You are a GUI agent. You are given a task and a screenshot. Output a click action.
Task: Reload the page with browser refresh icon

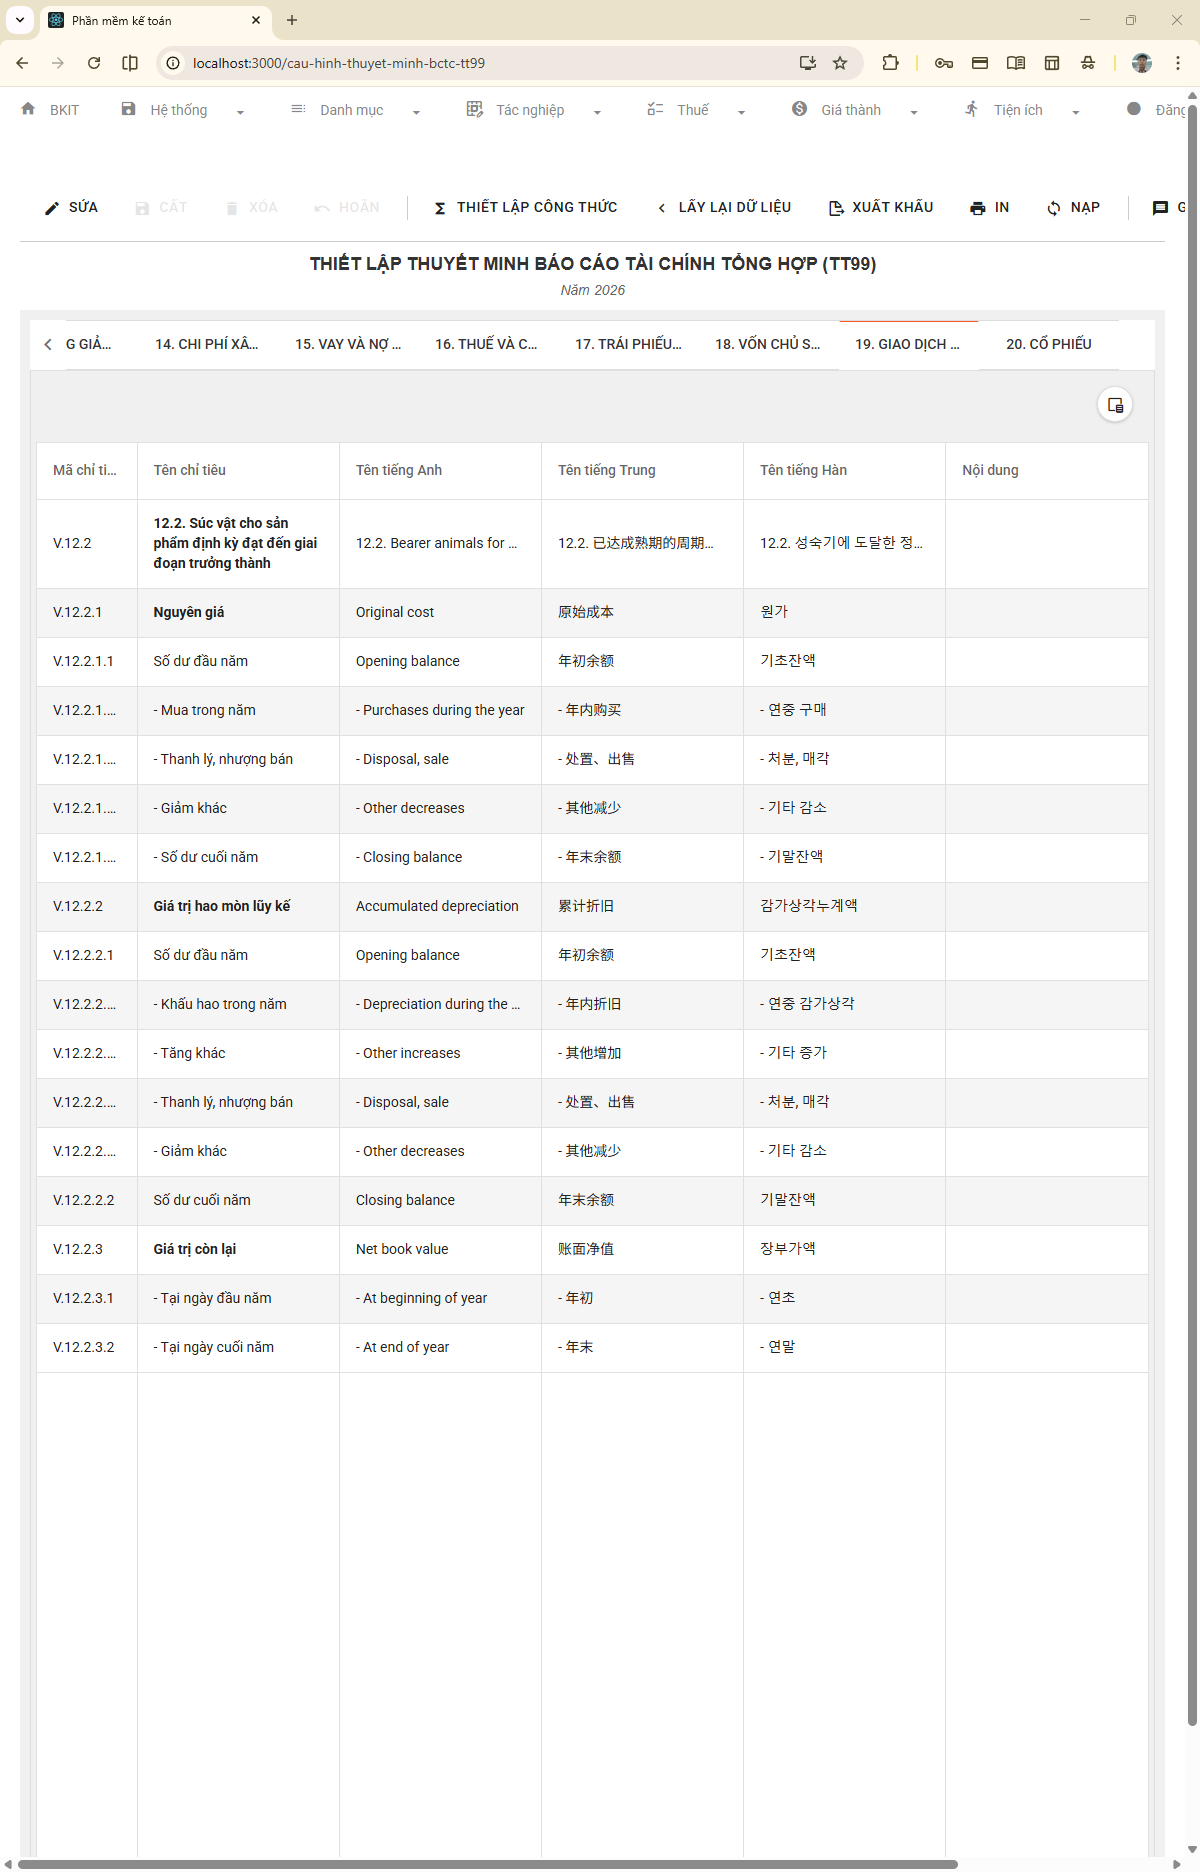coord(94,63)
